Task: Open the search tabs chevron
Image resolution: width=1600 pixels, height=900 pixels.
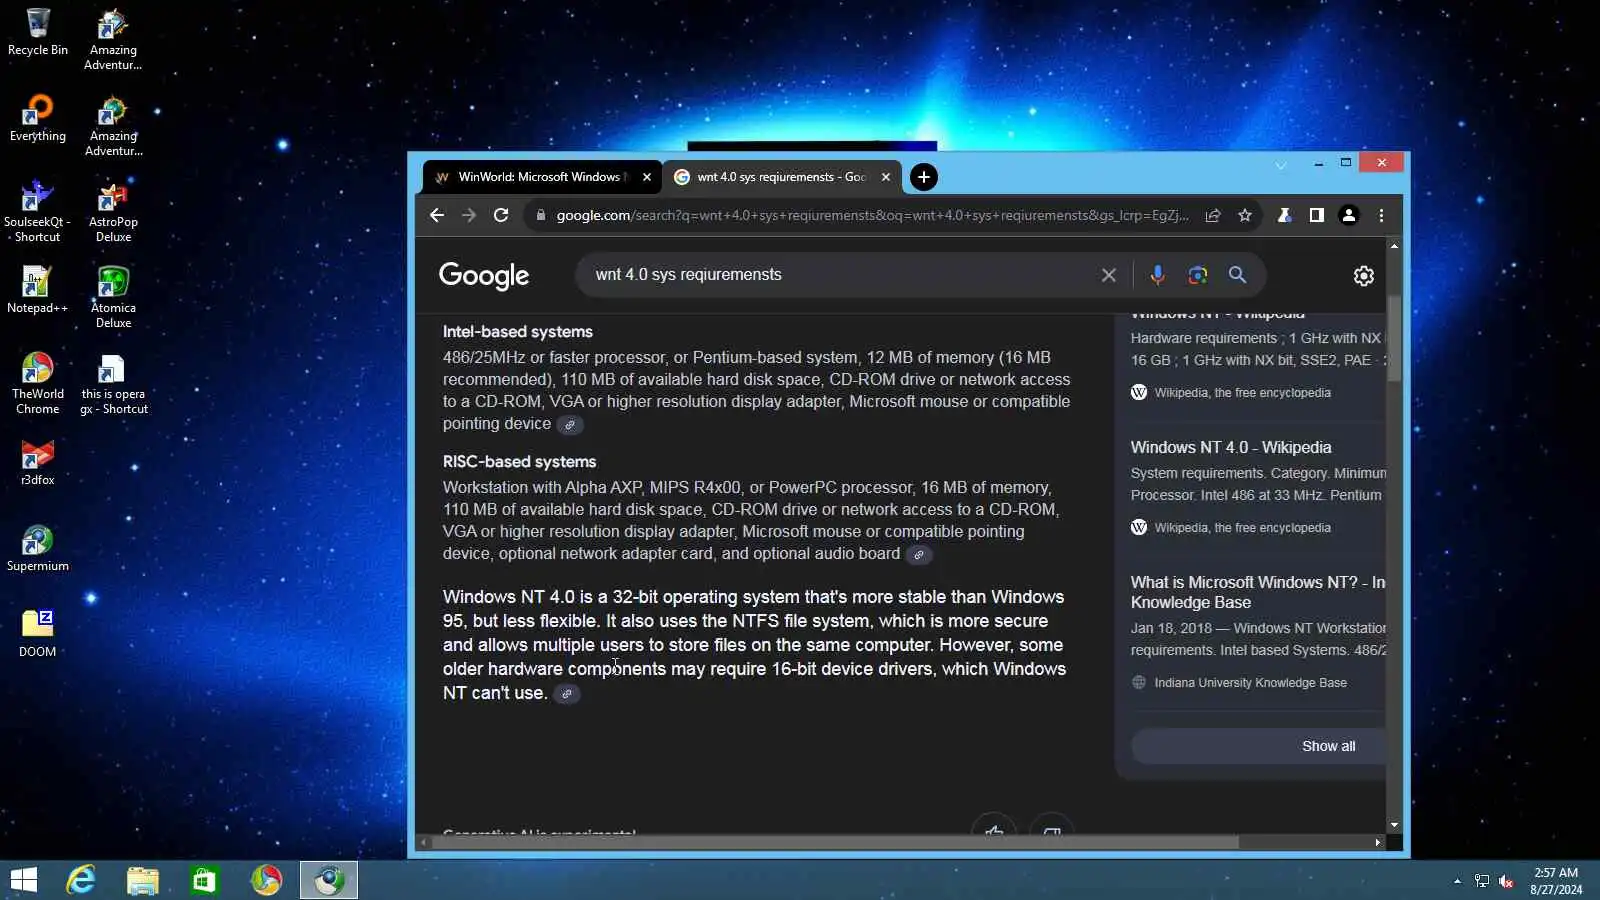Action: click(1281, 164)
